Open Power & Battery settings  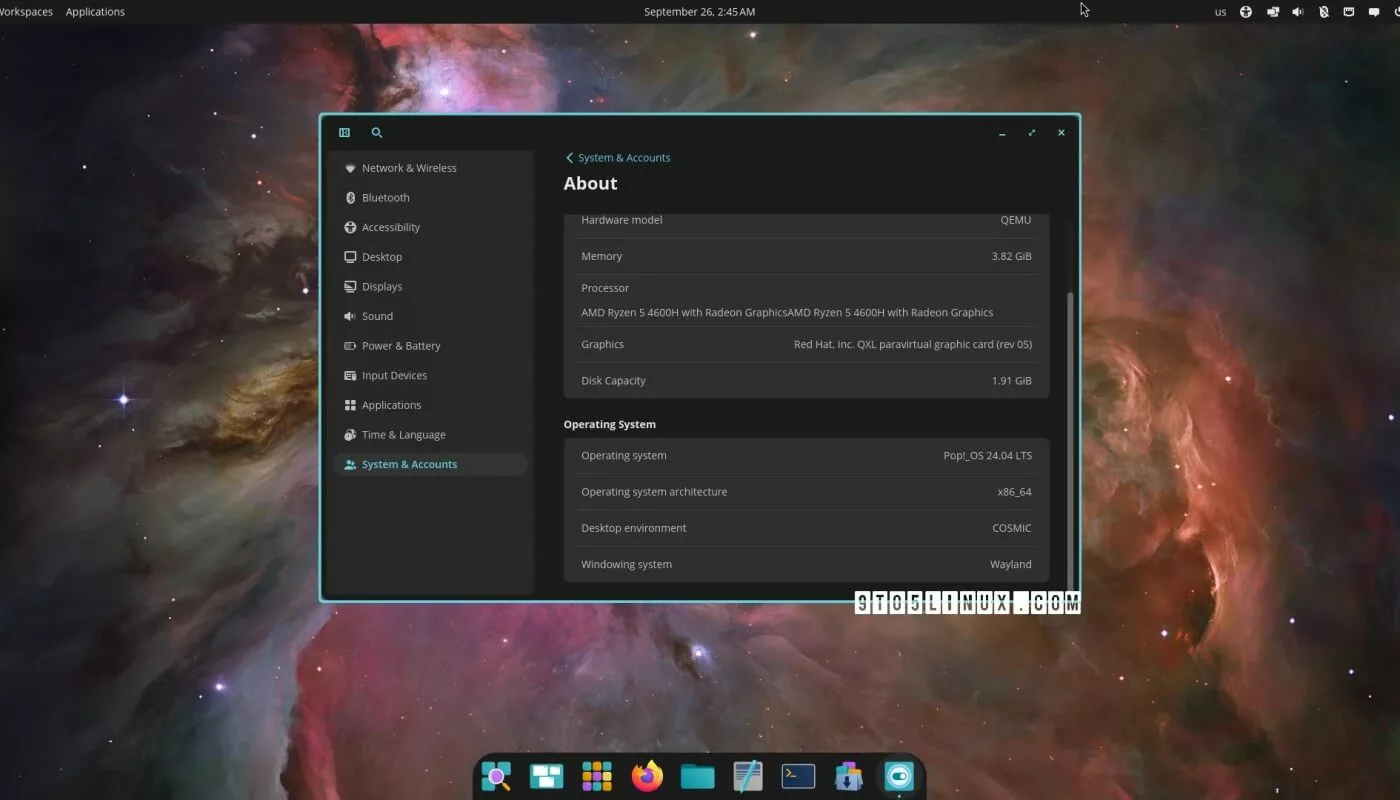[x=401, y=346]
